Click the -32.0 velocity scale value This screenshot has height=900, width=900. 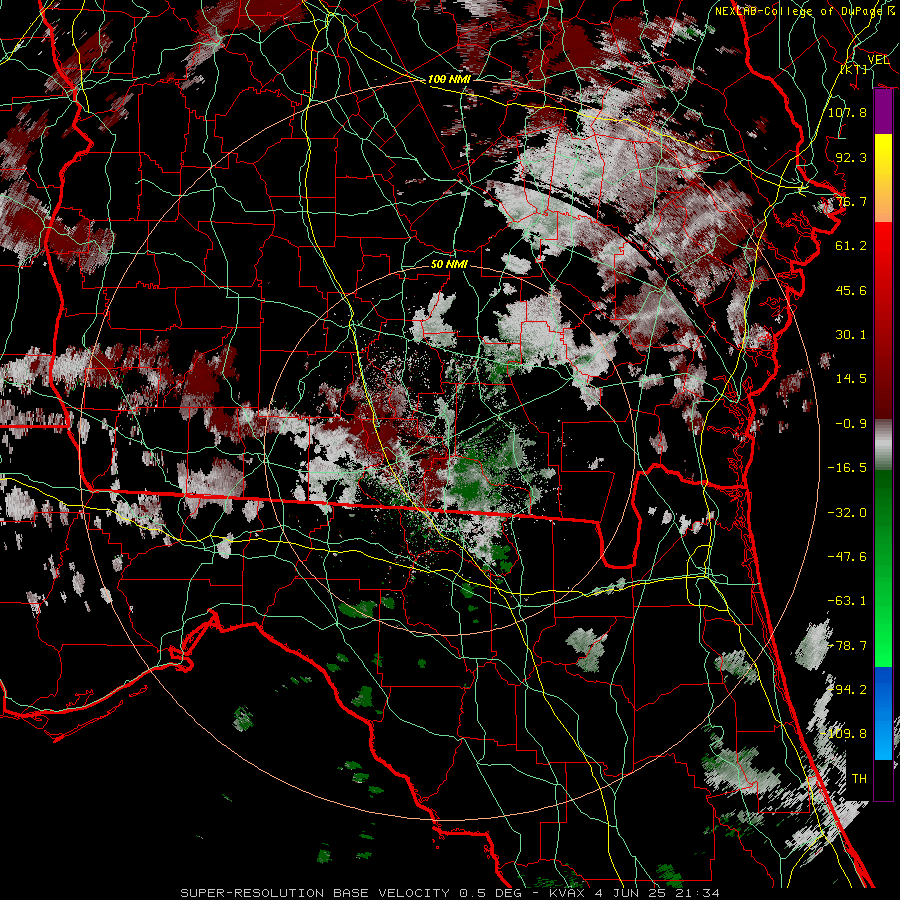click(847, 513)
